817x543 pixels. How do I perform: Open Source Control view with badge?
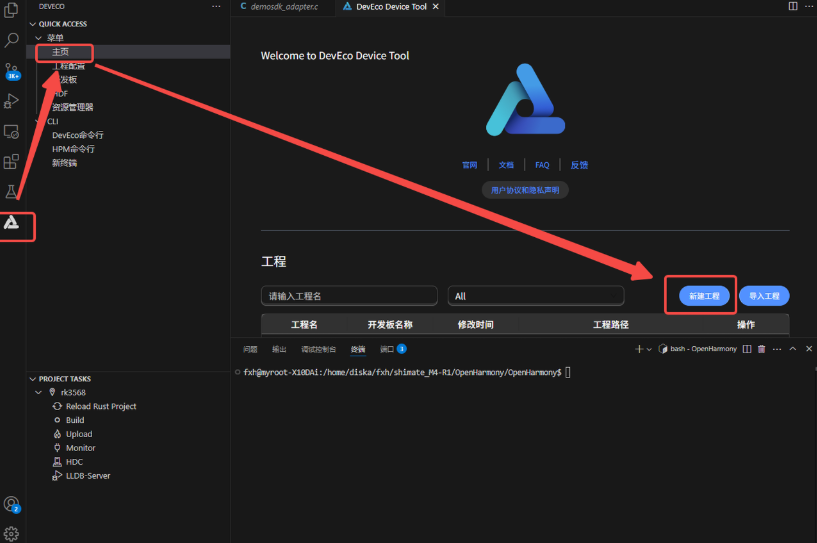pos(12,70)
